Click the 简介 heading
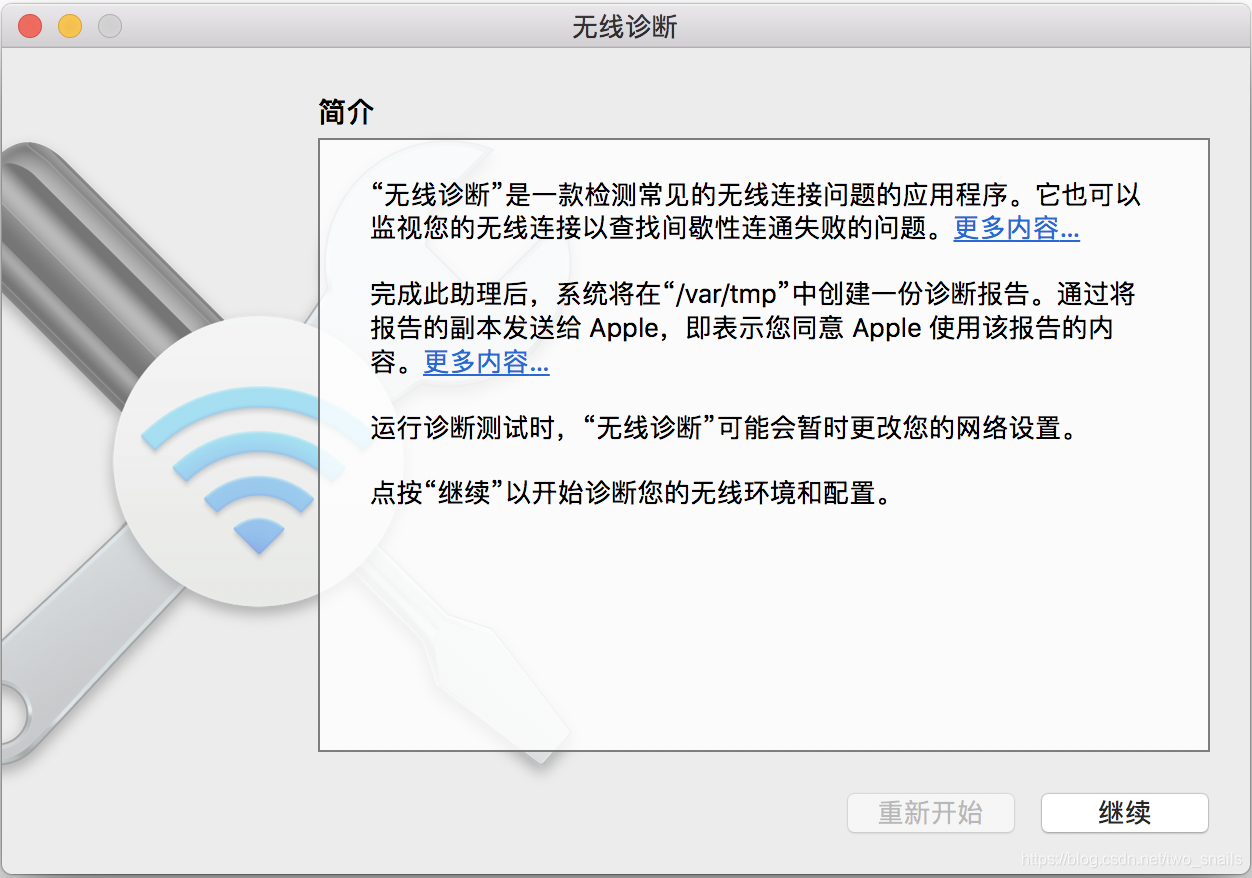The image size is (1252, 878). 346,112
